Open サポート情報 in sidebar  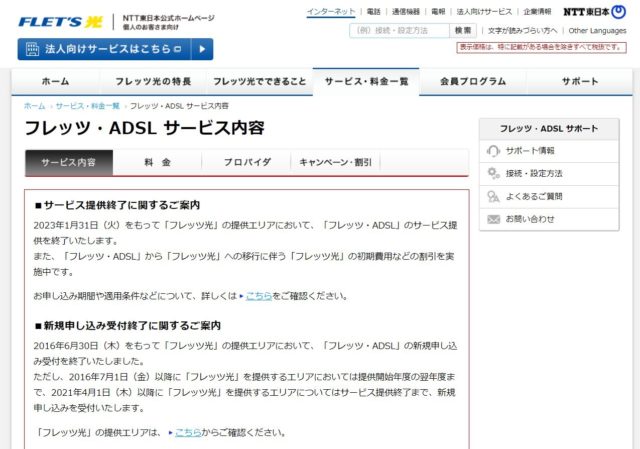click(x=549, y=151)
